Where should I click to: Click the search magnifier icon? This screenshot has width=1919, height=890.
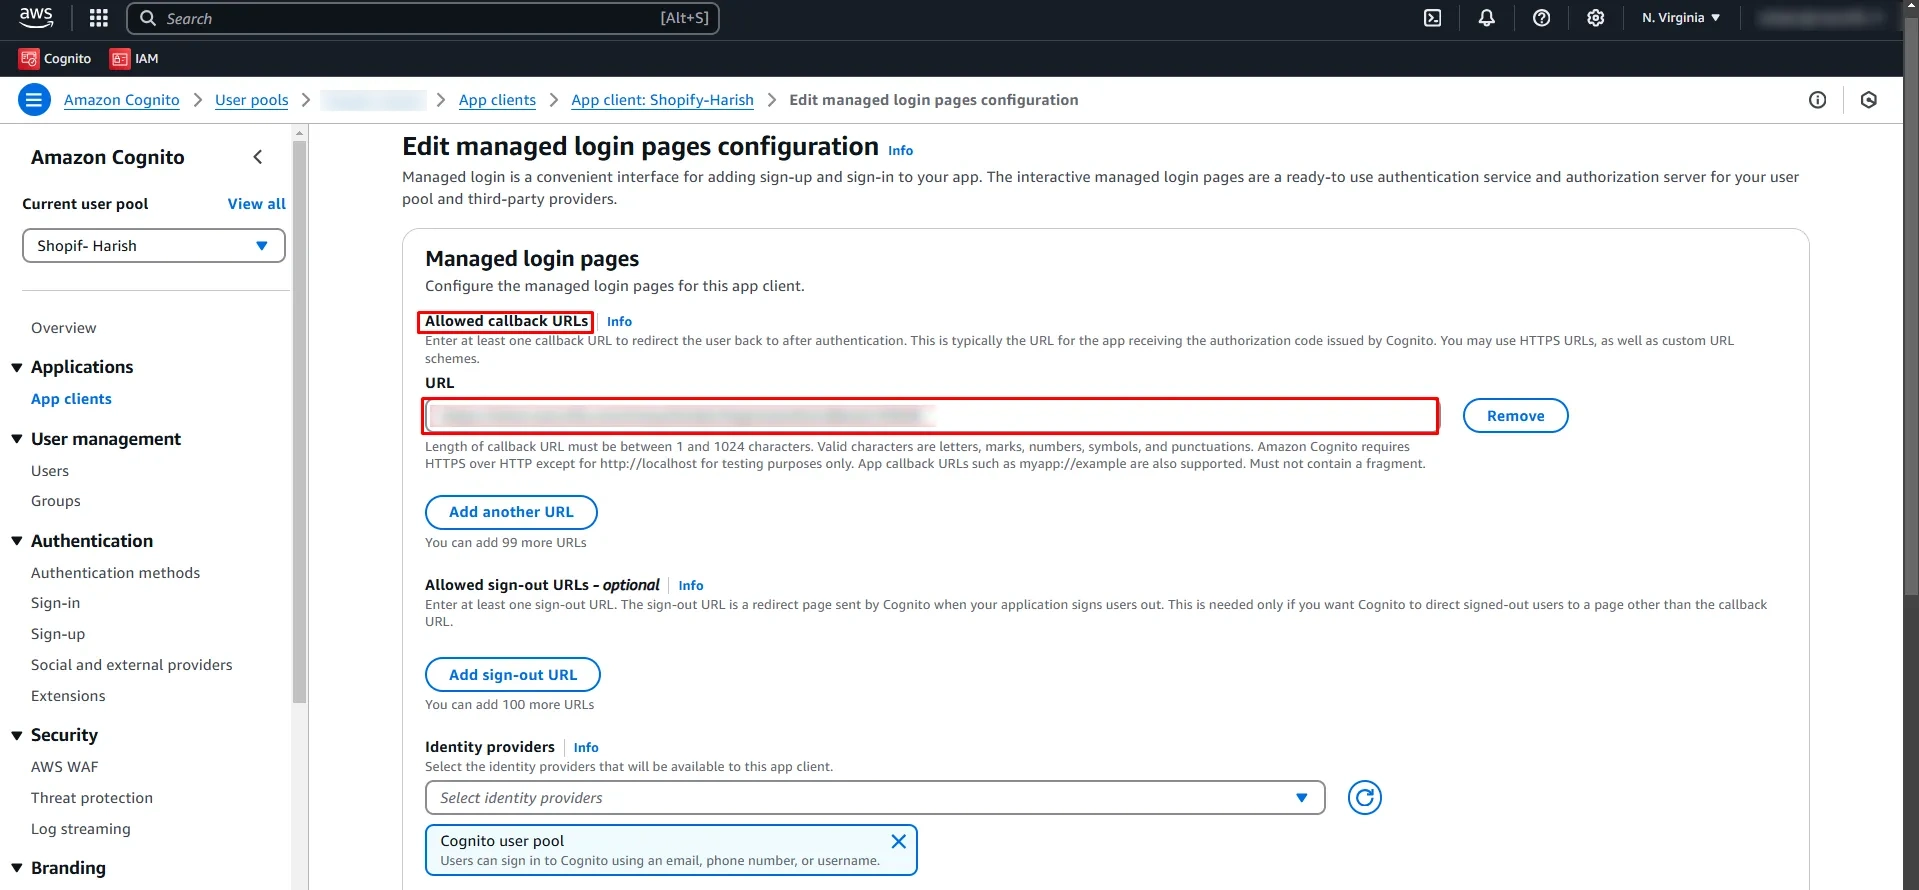tap(148, 18)
